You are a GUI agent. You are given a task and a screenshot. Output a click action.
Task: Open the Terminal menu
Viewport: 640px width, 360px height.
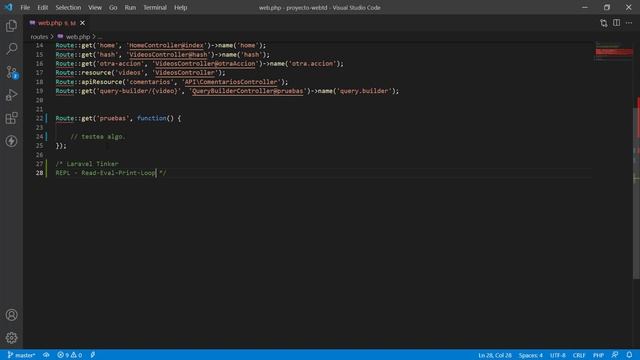coord(155,7)
